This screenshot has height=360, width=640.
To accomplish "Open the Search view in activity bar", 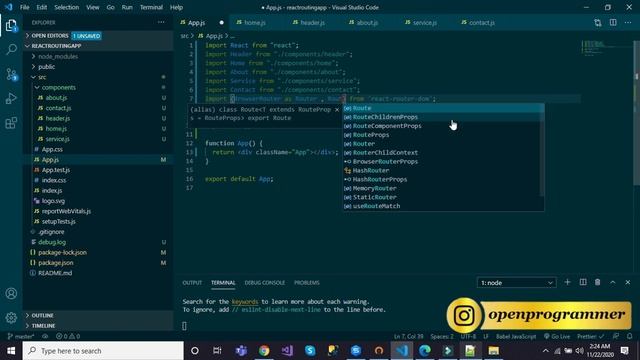I will coord(11,50).
